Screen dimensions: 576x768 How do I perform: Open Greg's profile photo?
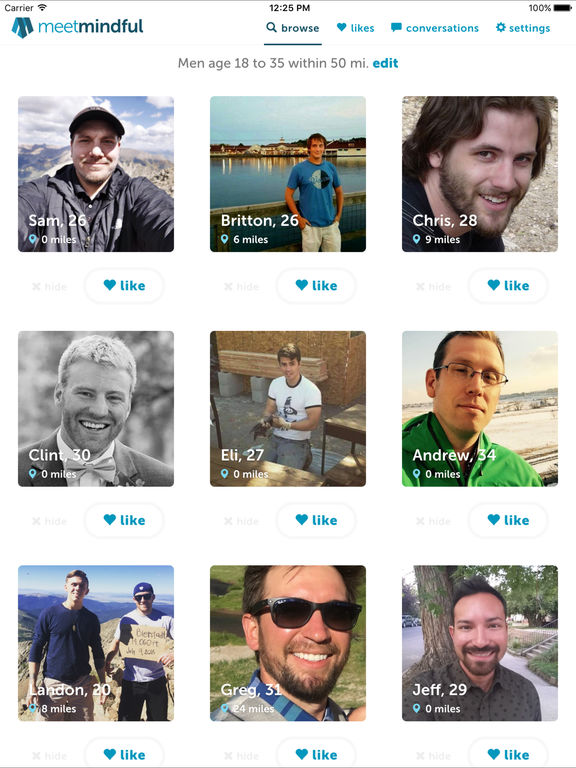tap(288, 643)
